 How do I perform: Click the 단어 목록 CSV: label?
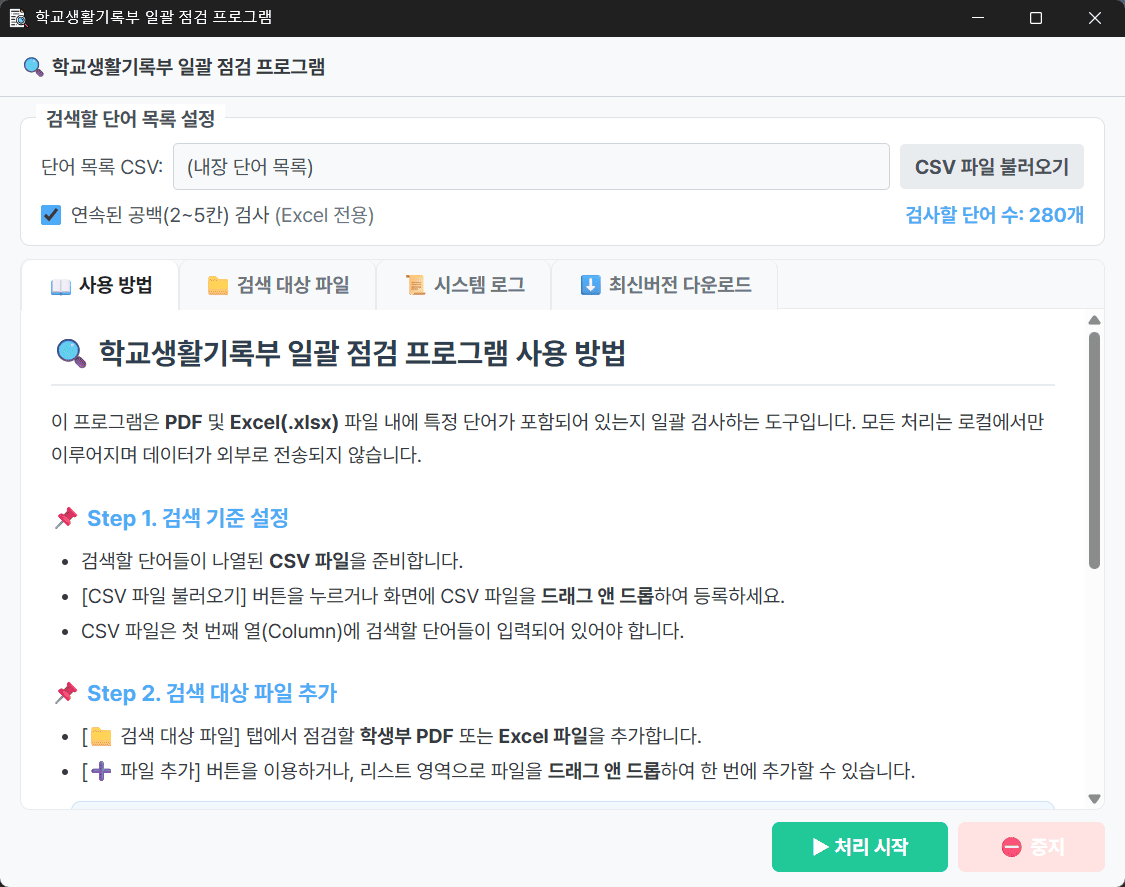coord(102,167)
